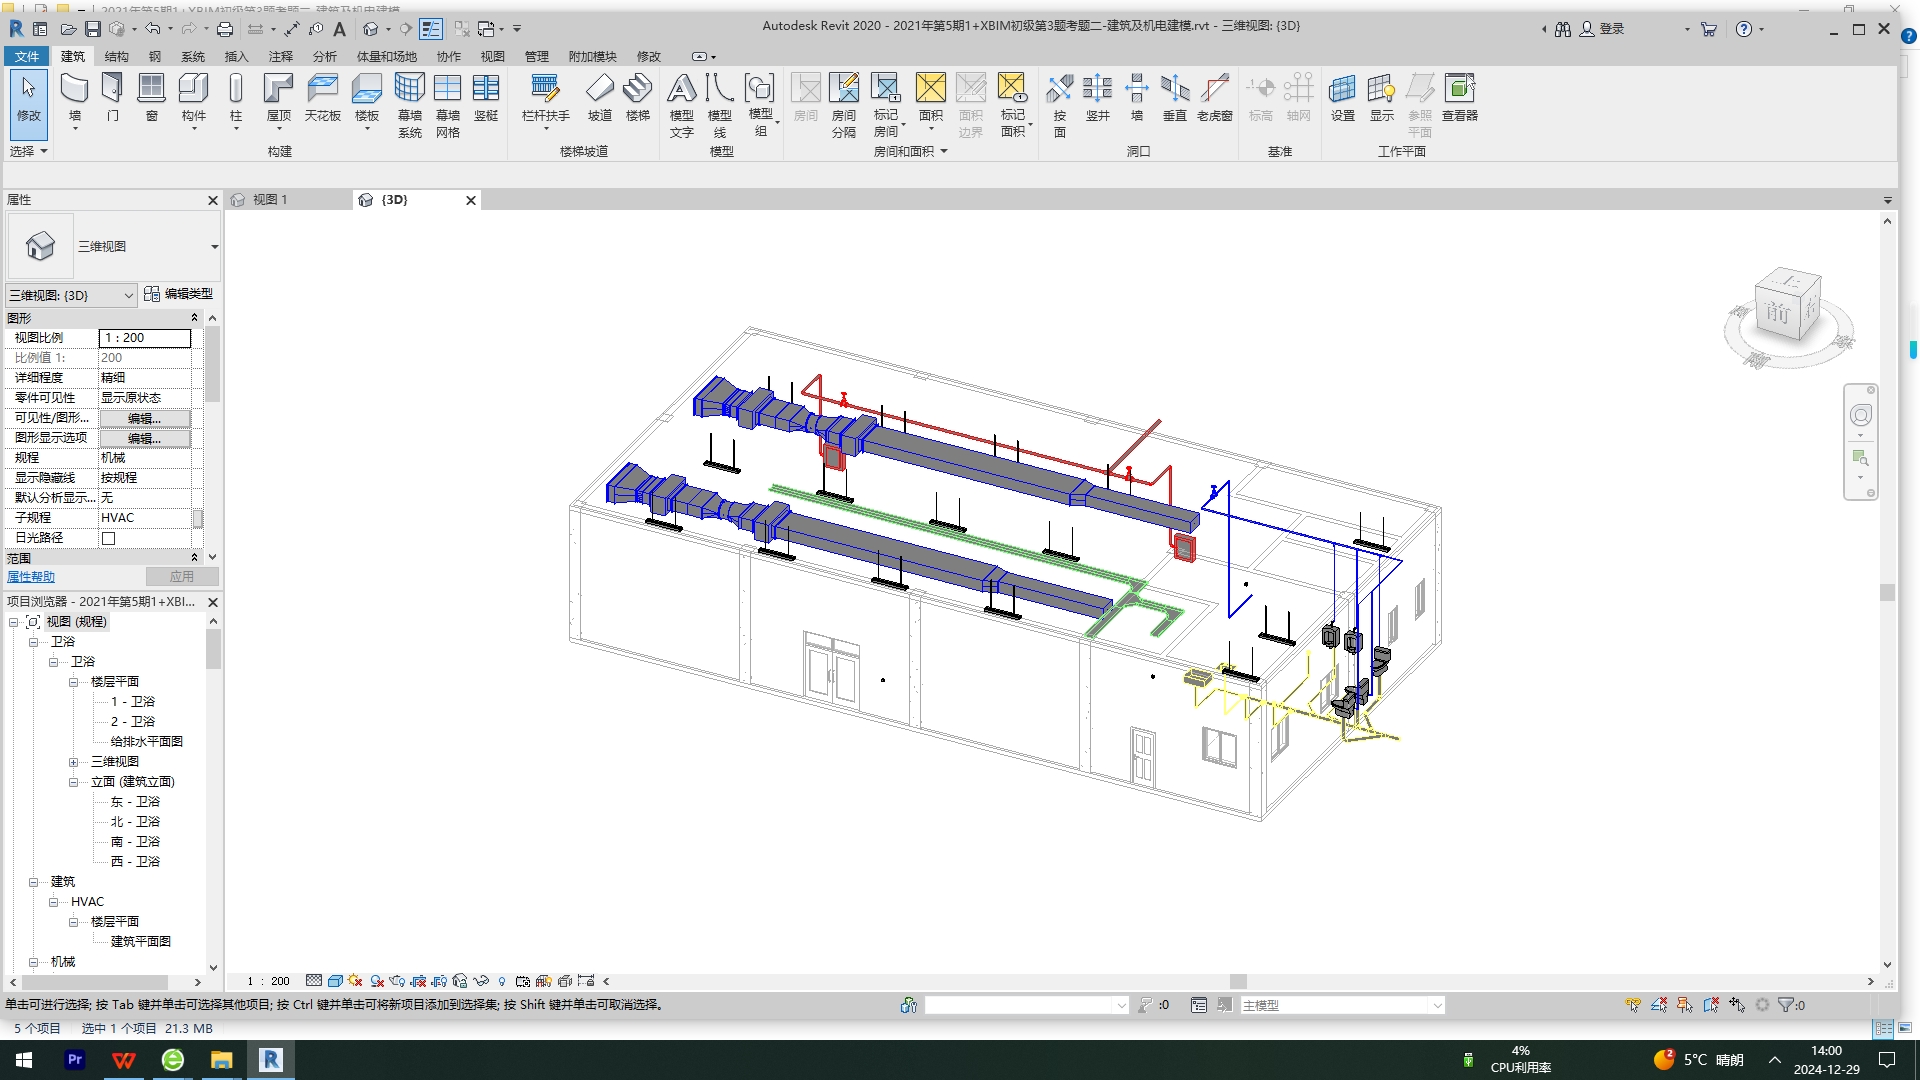Viewport: 1920px width, 1080px height.
Task: Click the 幕墙网格 (Curtain Grid) tool
Action: pos(448,105)
